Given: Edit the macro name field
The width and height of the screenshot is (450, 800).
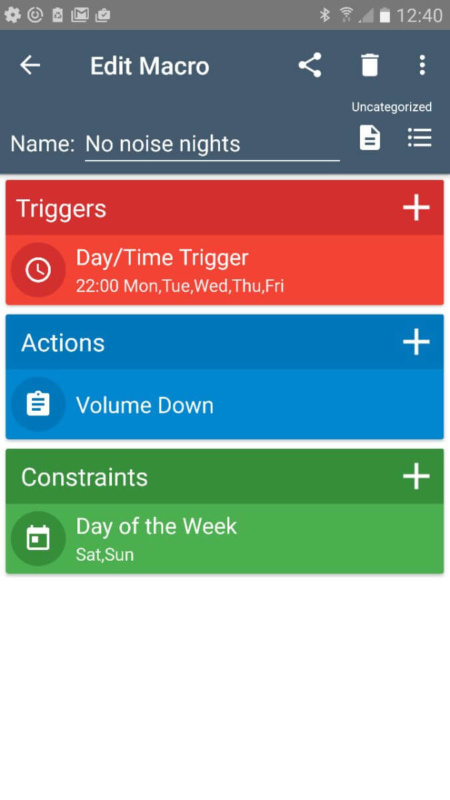Looking at the screenshot, I should point(212,144).
